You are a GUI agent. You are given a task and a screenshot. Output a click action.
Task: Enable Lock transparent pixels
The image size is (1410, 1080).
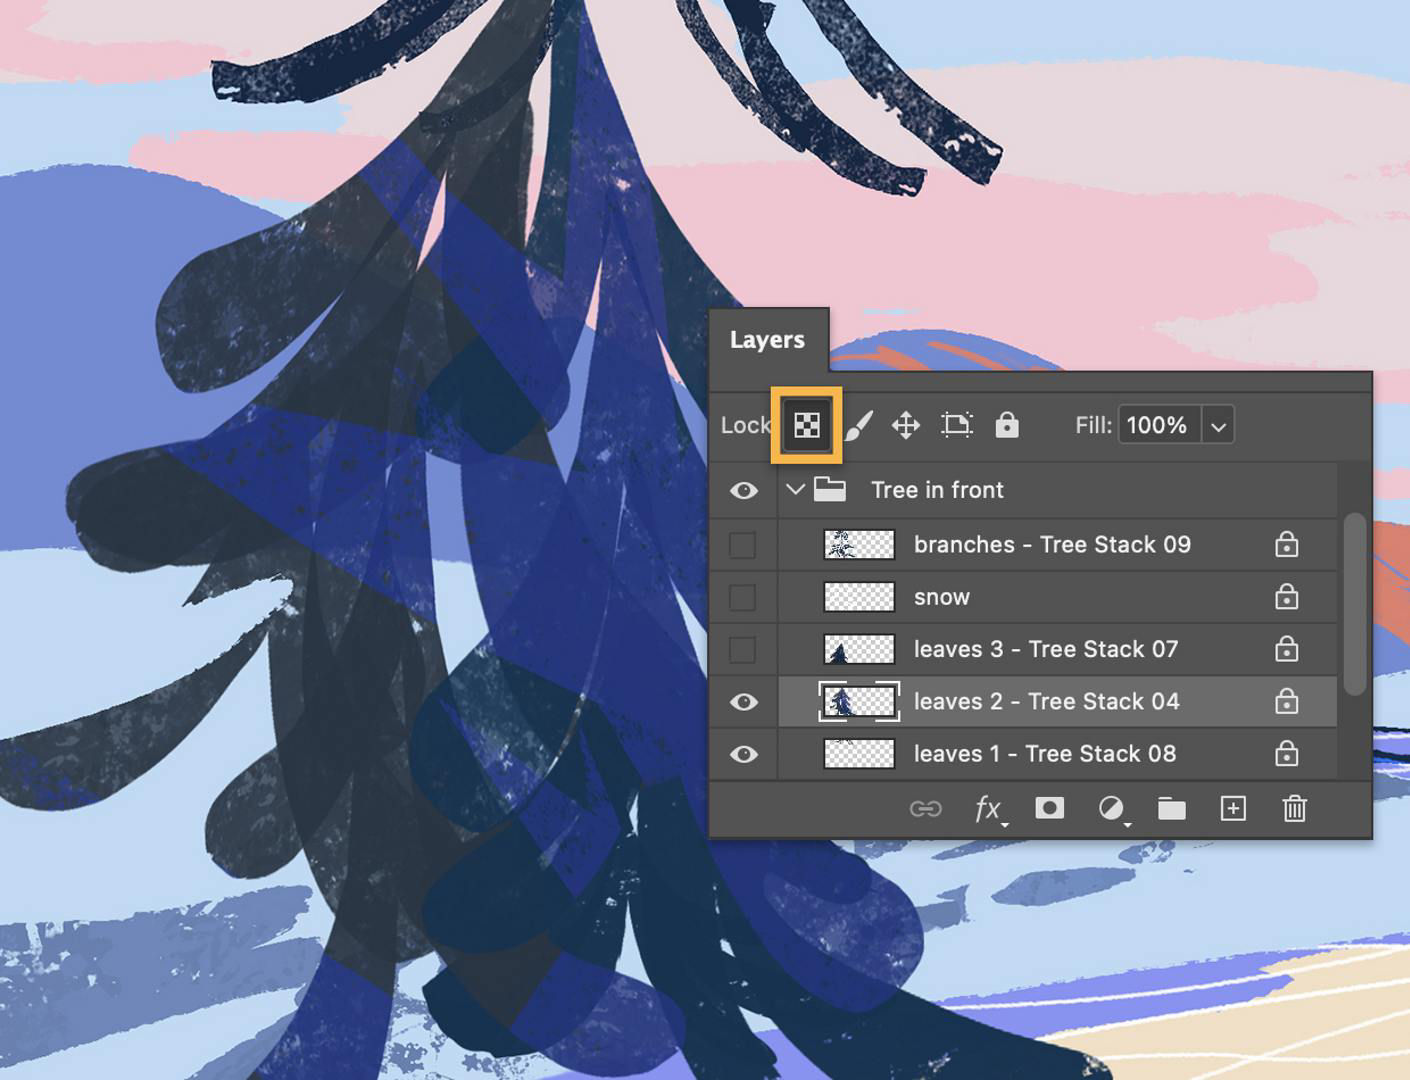click(806, 424)
